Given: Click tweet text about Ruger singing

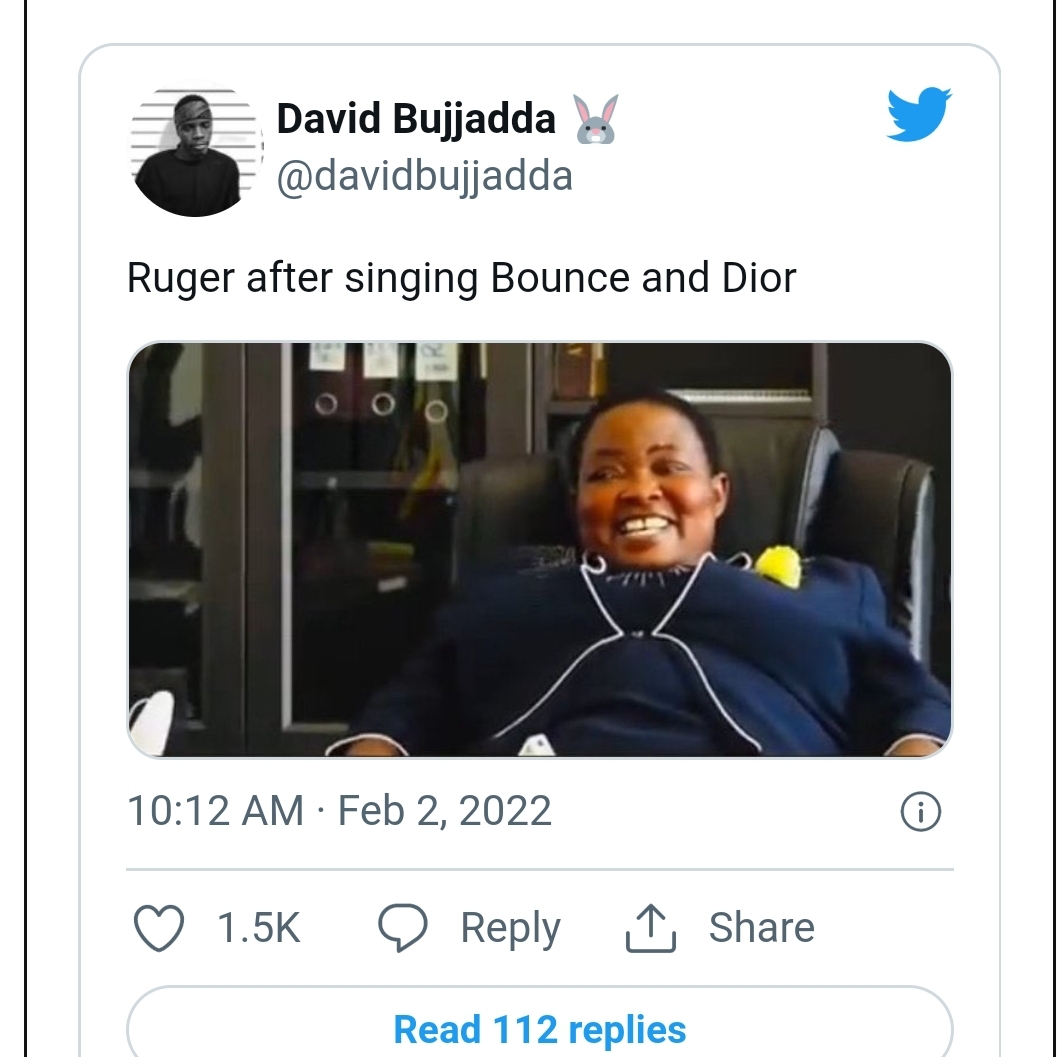Looking at the screenshot, I should tap(461, 278).
